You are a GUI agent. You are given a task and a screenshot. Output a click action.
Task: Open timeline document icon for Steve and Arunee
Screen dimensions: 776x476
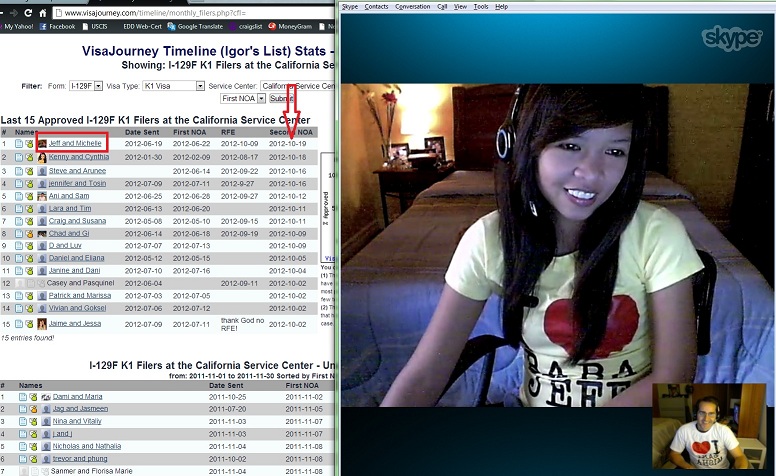click(x=18, y=171)
